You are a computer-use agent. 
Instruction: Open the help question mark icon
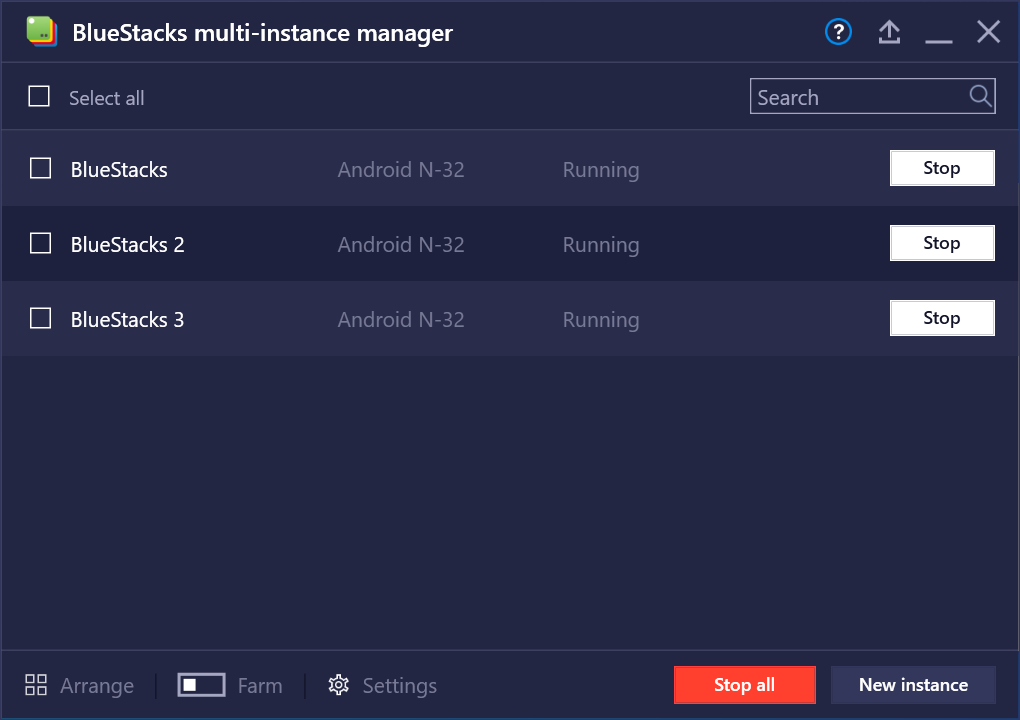(x=838, y=32)
